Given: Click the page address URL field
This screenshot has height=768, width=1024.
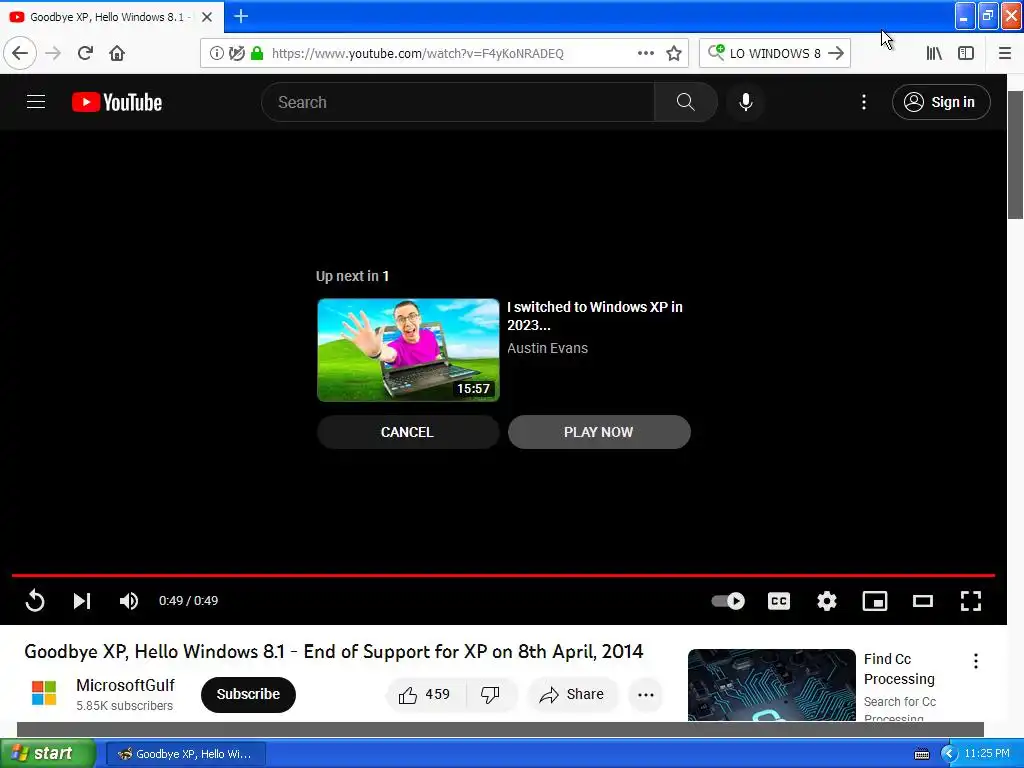Looking at the screenshot, I should (444, 53).
